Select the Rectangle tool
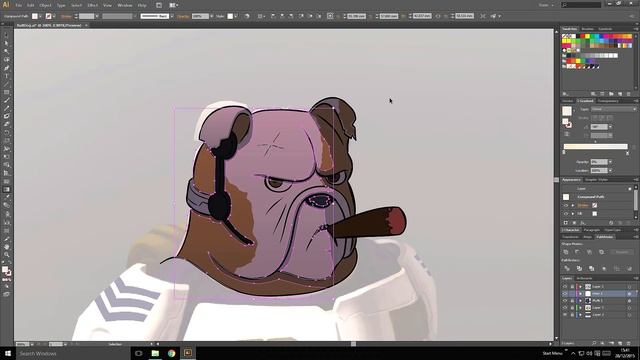 pyautogui.click(x=7, y=92)
